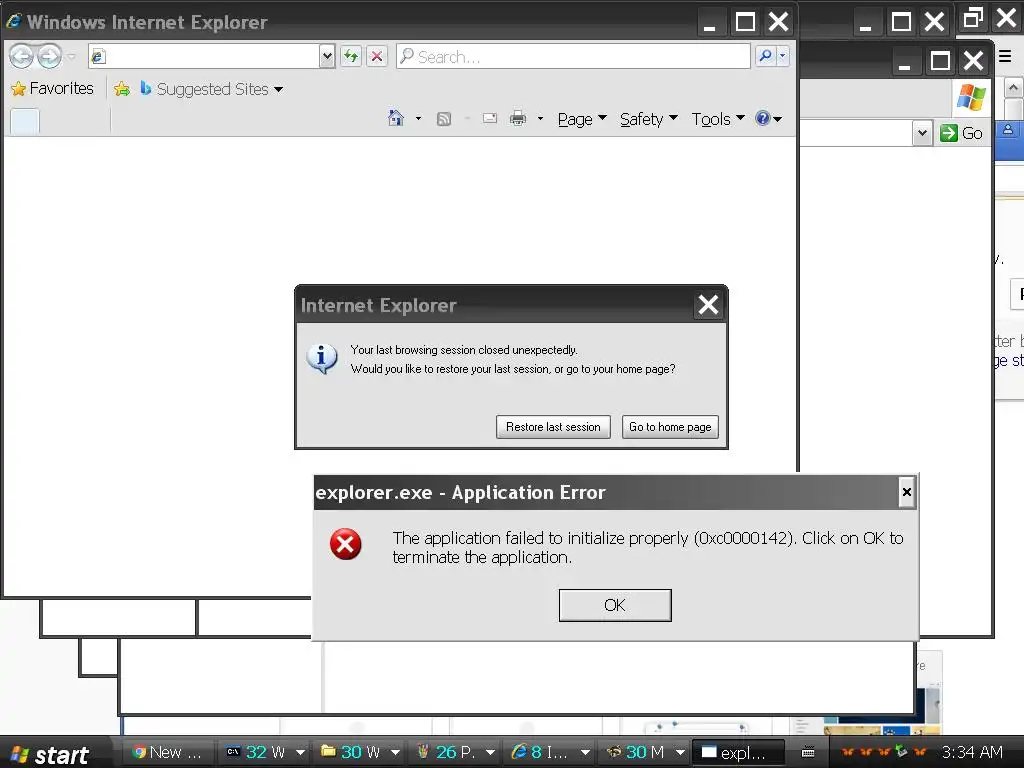Click the red error icon in Application Error dialog
1024x768 pixels.
(x=345, y=544)
